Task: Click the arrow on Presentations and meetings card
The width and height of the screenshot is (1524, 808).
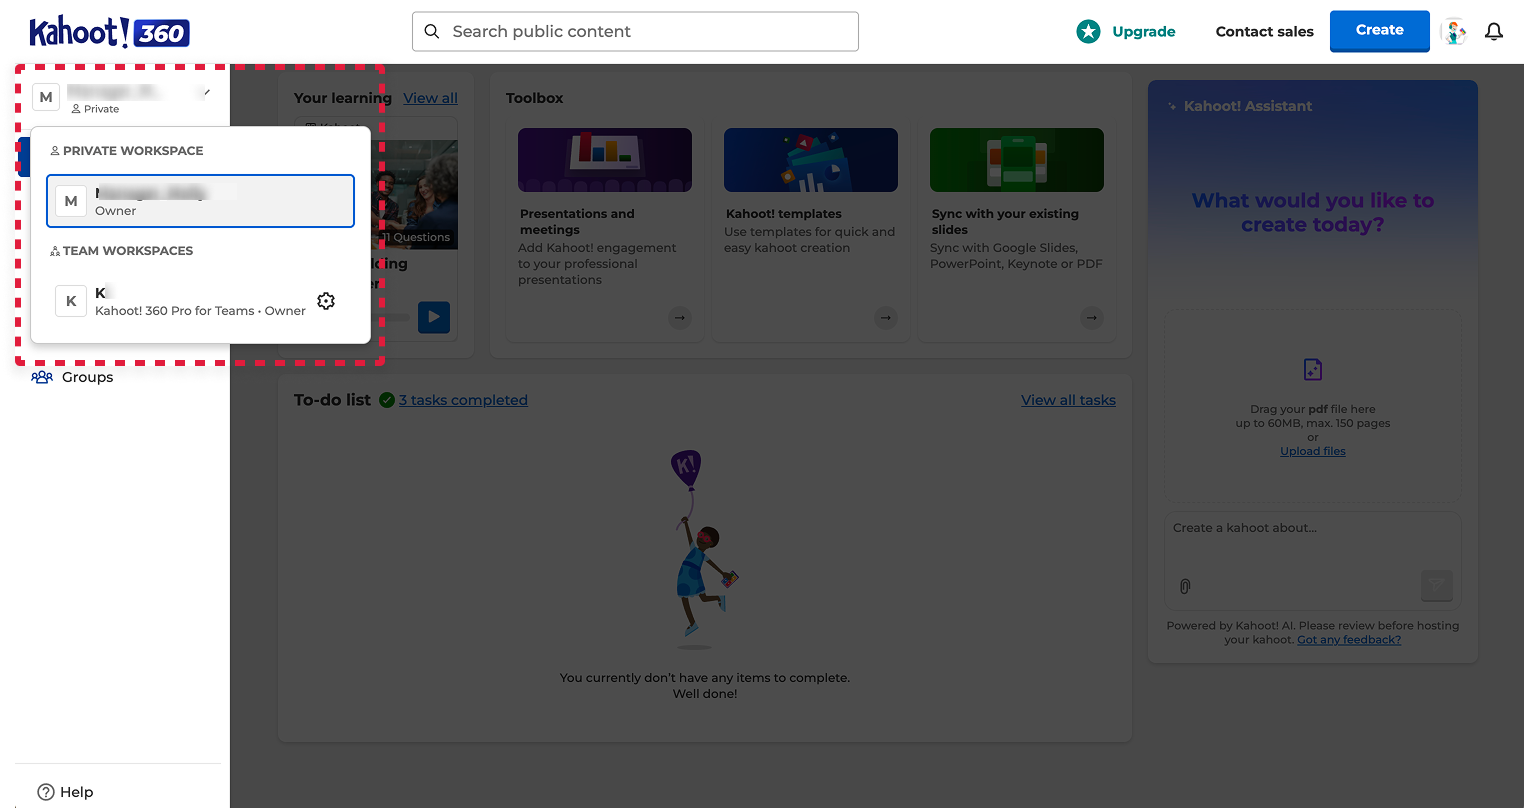Action: [x=680, y=318]
